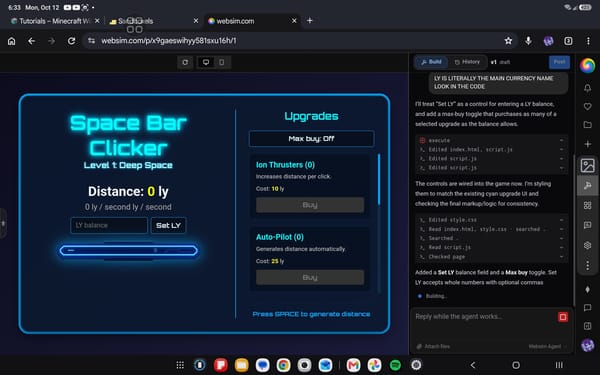Viewport: 600px width, 375px height.
Task: Open the tab switcher counter
Action: (568, 41)
